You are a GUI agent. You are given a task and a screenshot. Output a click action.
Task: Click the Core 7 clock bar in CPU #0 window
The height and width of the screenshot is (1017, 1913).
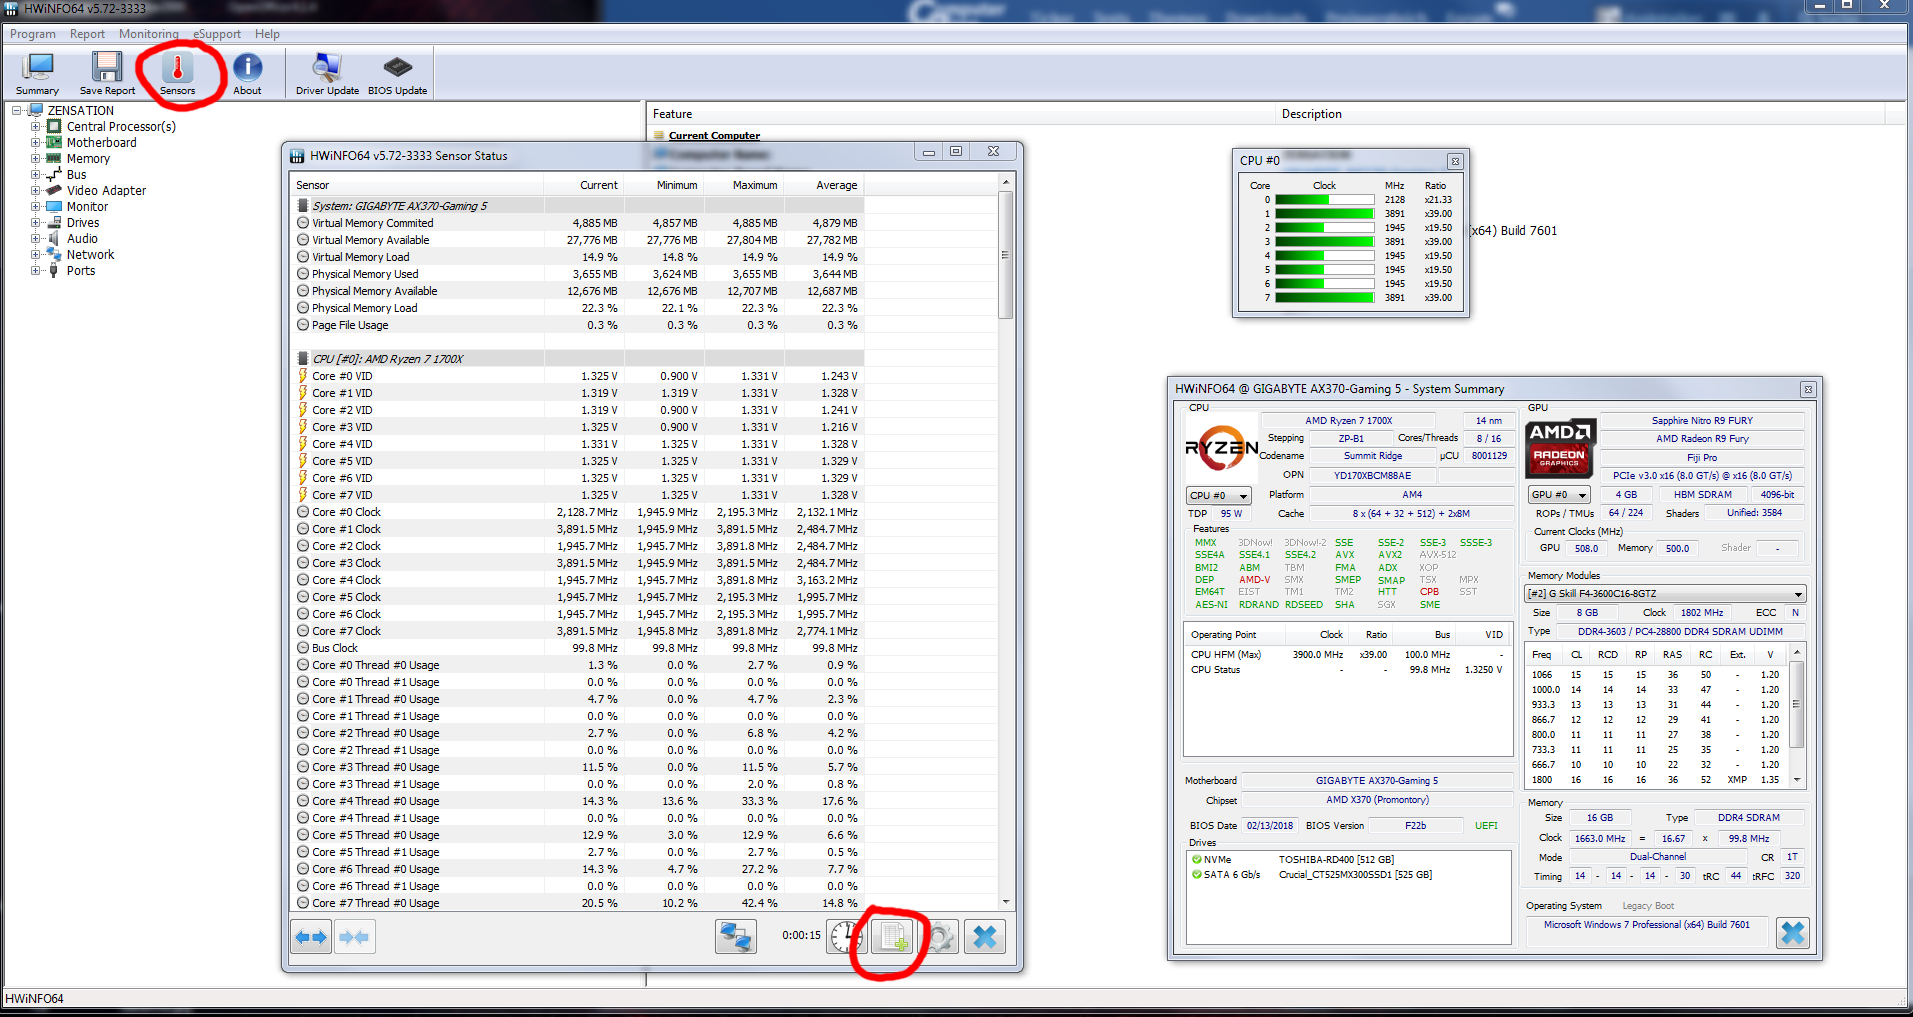[x=1325, y=298]
